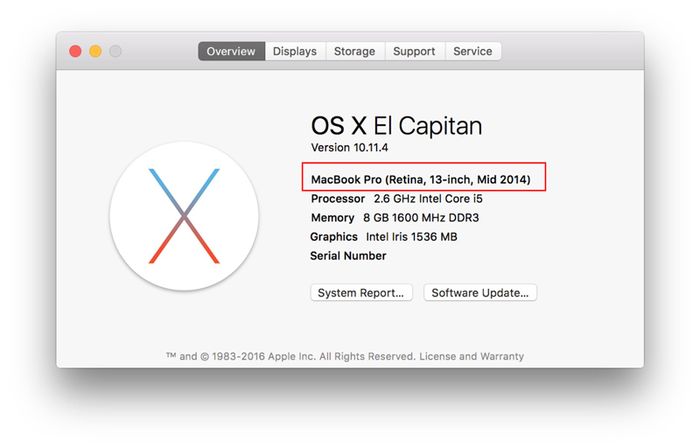
Task: Minimize window with yellow button
Action: coord(95,51)
